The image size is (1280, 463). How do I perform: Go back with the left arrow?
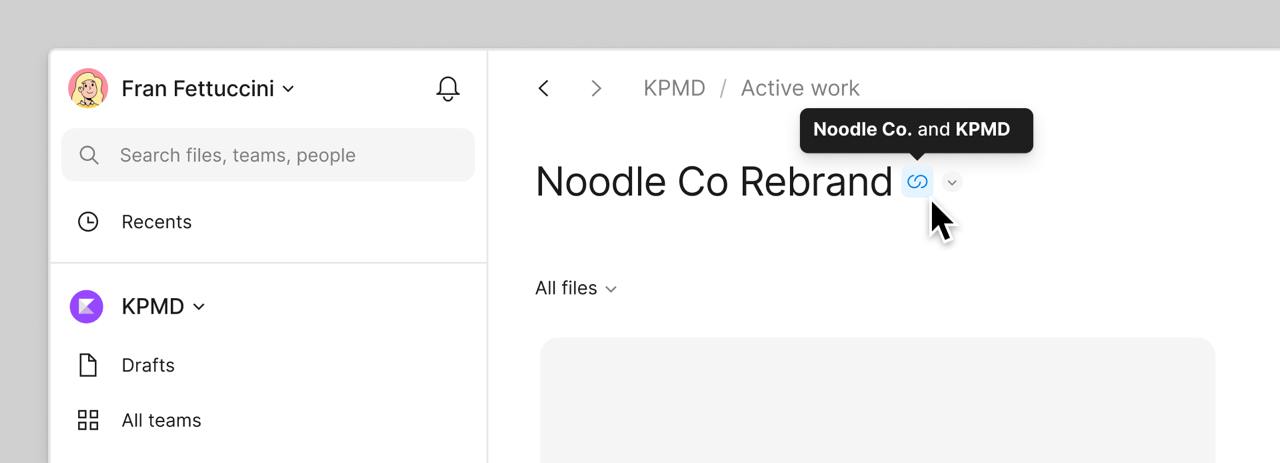click(x=544, y=89)
